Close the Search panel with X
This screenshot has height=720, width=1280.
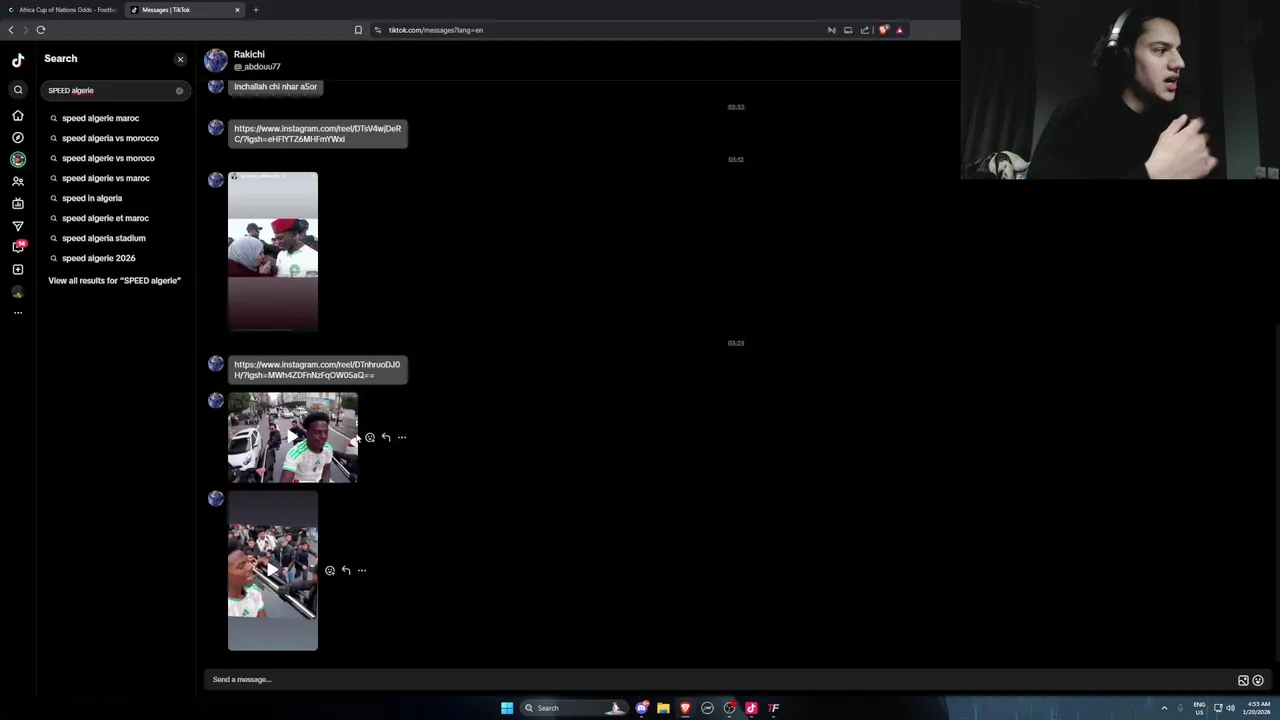pos(180,59)
